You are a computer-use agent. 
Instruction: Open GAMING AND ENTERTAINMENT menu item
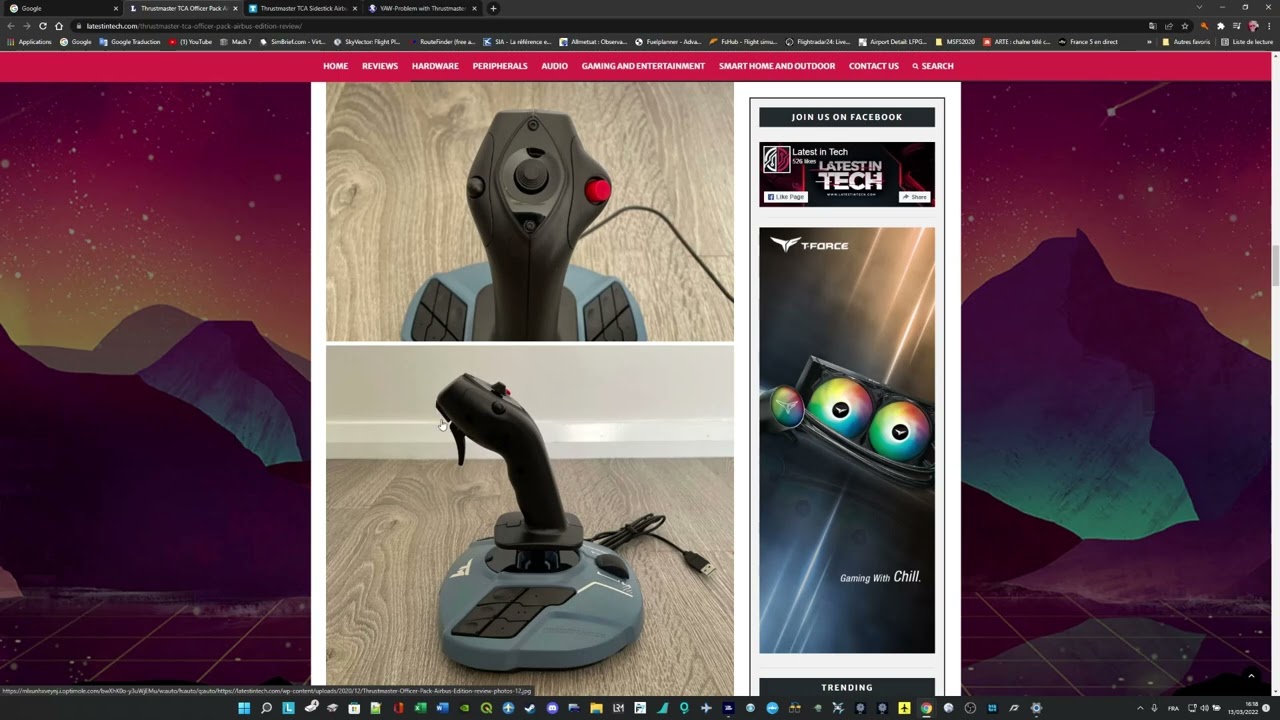pos(643,66)
